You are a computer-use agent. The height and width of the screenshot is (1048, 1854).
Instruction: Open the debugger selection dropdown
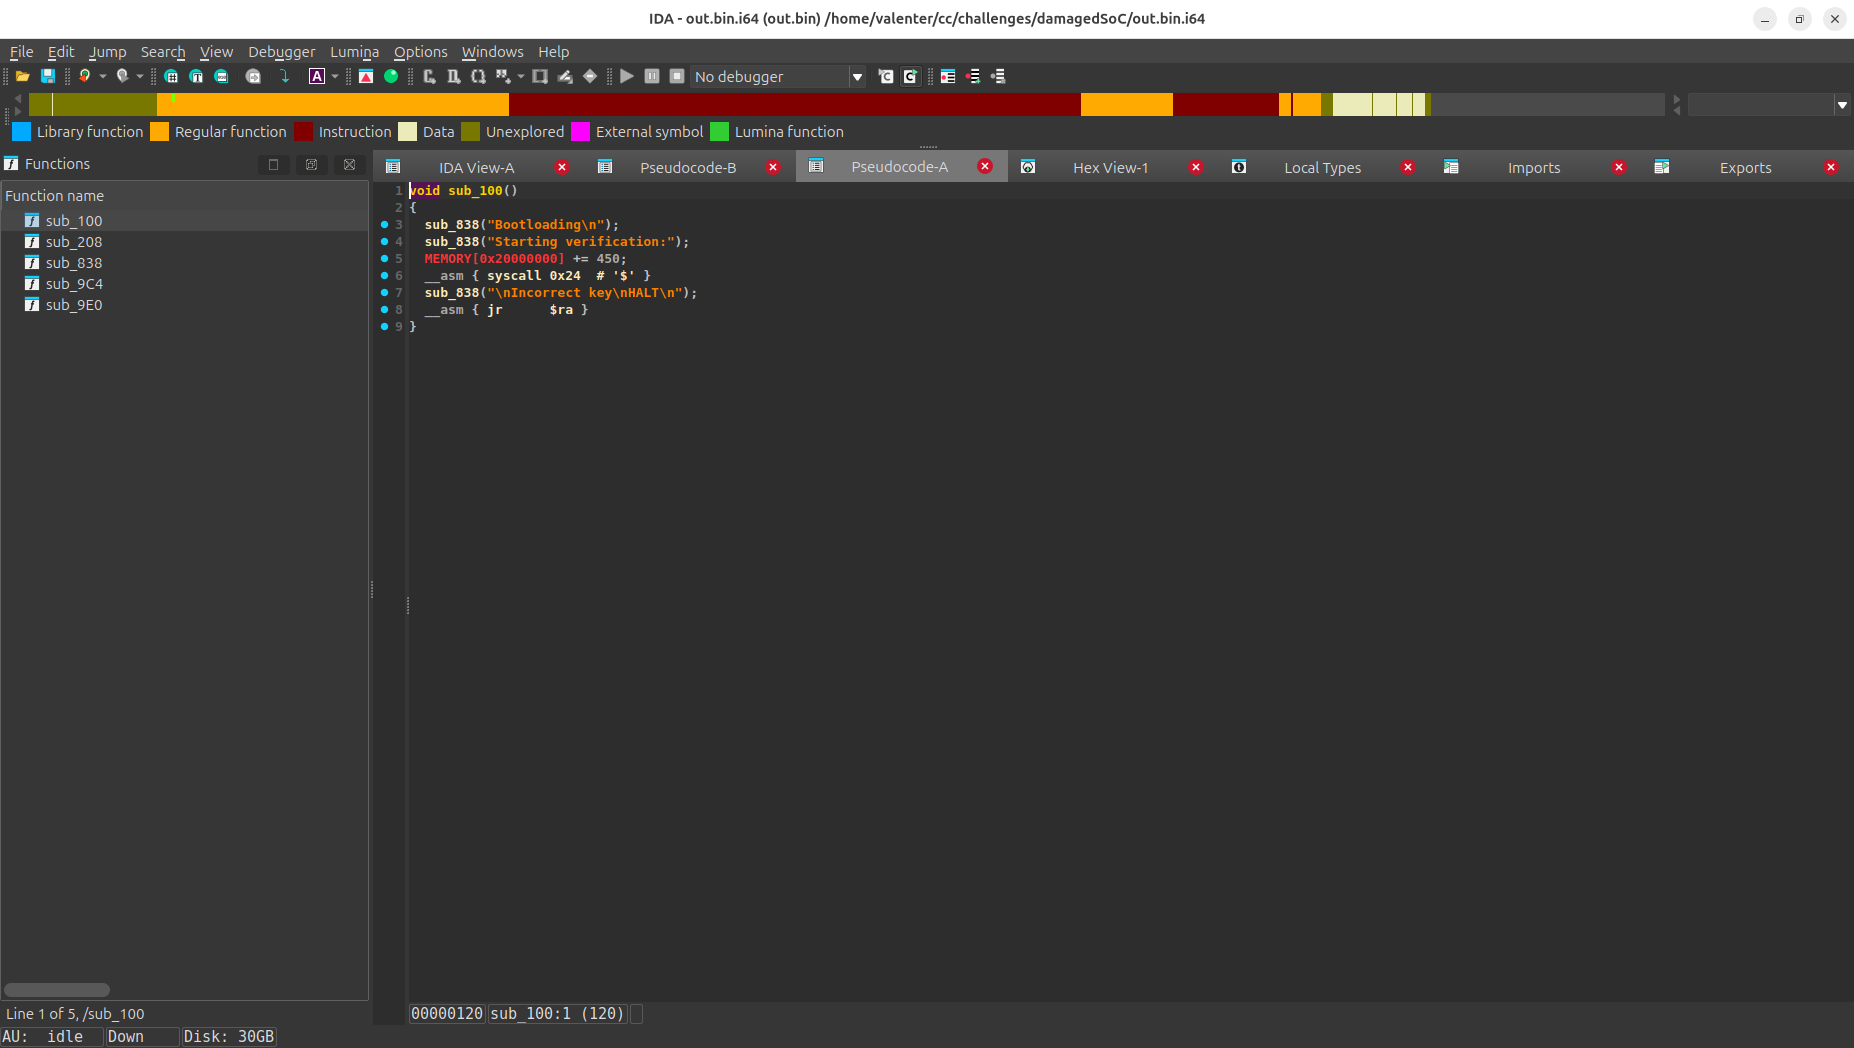857,77
